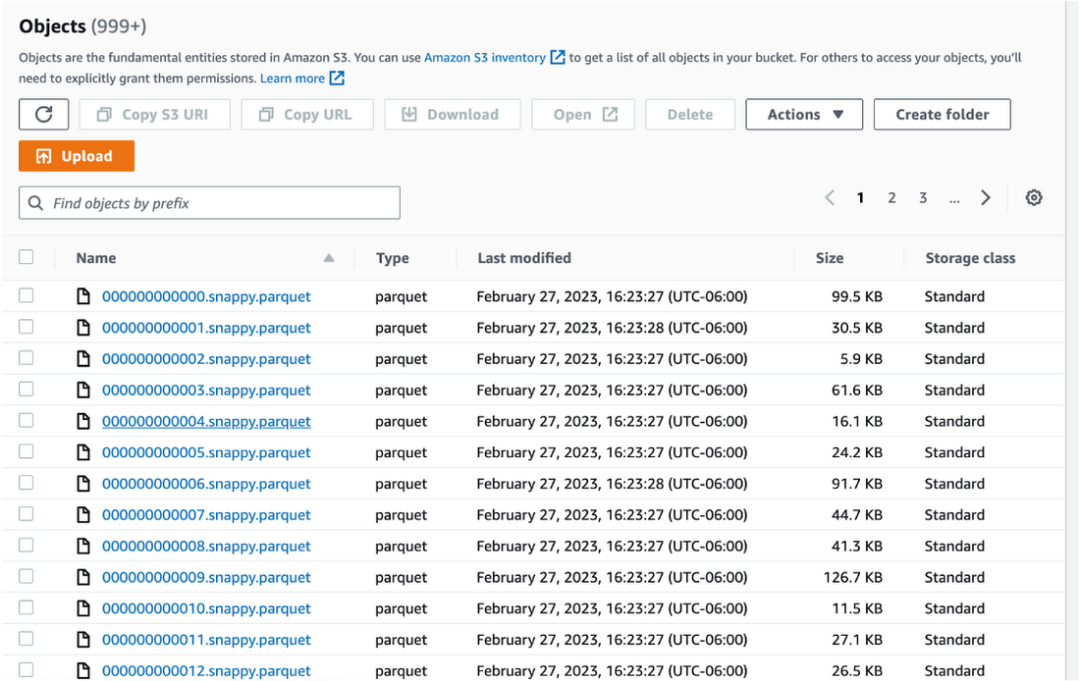This screenshot has height=681, width=1080.
Task: Open table preferences gear icon
Action: pyautogui.click(x=1033, y=198)
